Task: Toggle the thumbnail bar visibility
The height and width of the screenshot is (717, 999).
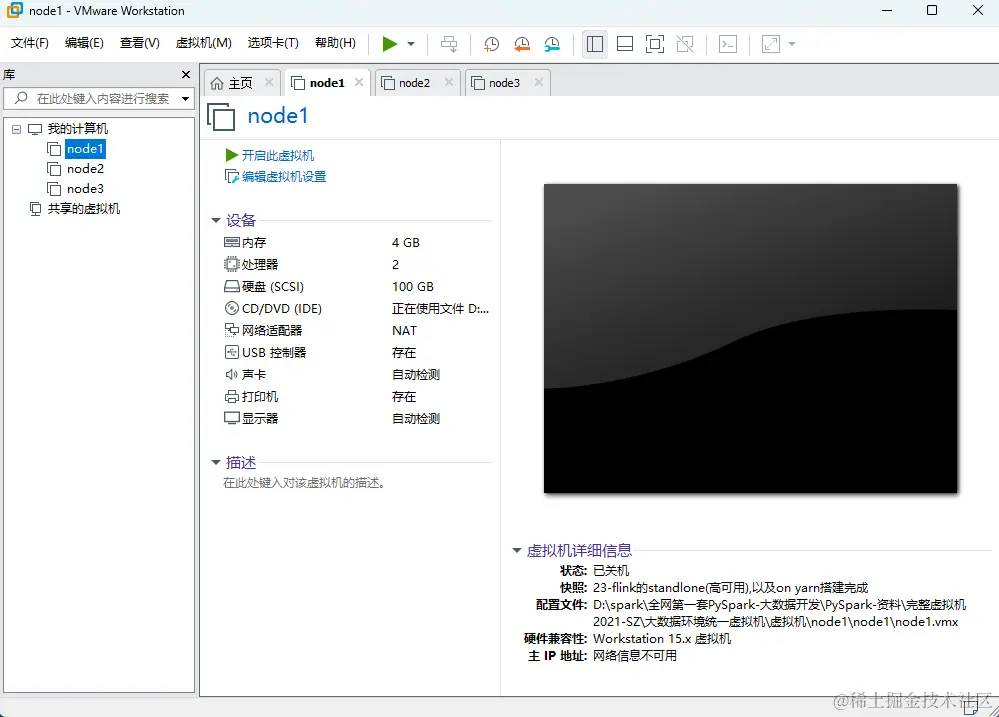Action: pos(625,44)
